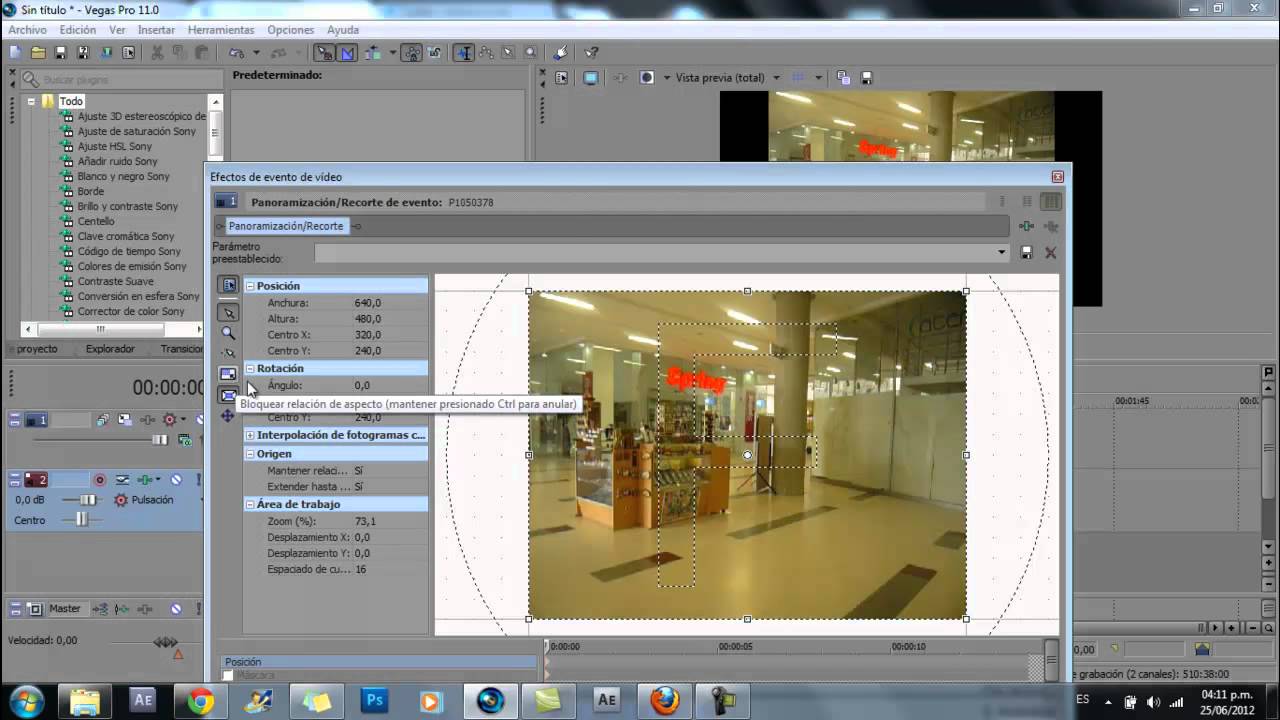Viewport: 1280px width, 720px height.
Task: Adjust the Centro pan slider on the track
Action: click(x=83, y=520)
